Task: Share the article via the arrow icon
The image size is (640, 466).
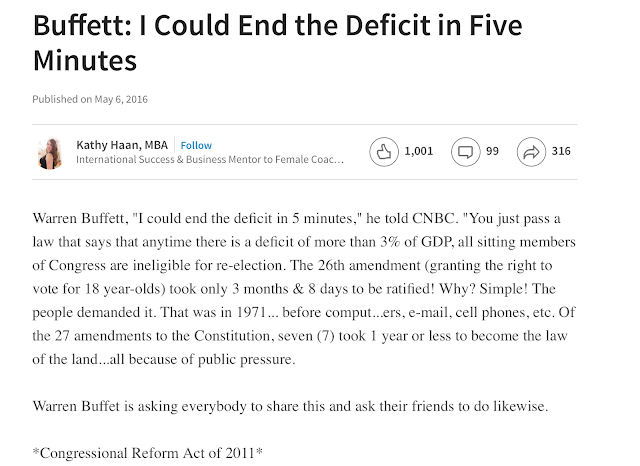Action: tap(531, 152)
